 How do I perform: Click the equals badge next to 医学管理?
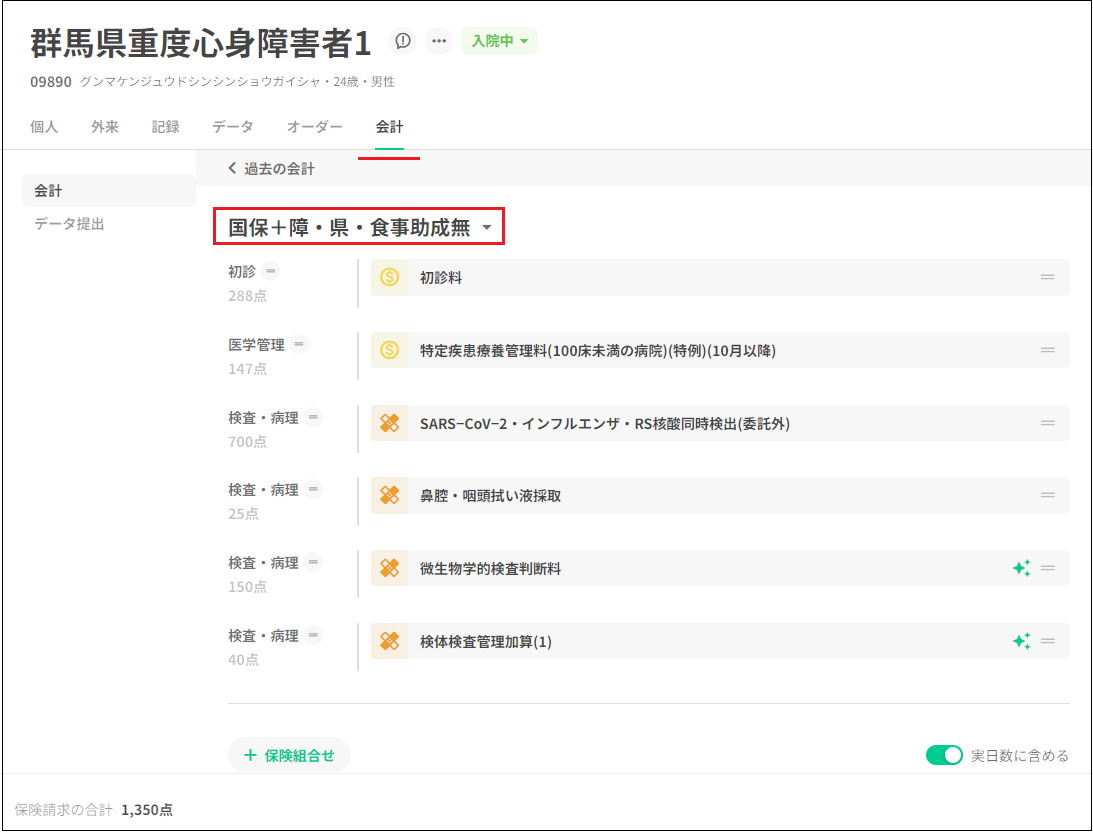(300, 345)
